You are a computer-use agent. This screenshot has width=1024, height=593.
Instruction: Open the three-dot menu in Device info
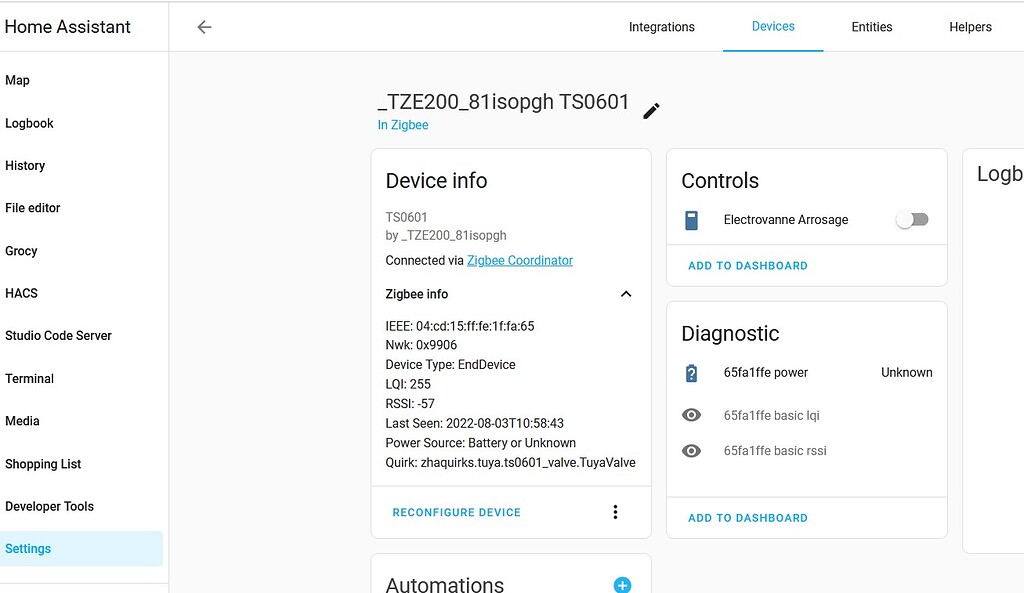615,511
